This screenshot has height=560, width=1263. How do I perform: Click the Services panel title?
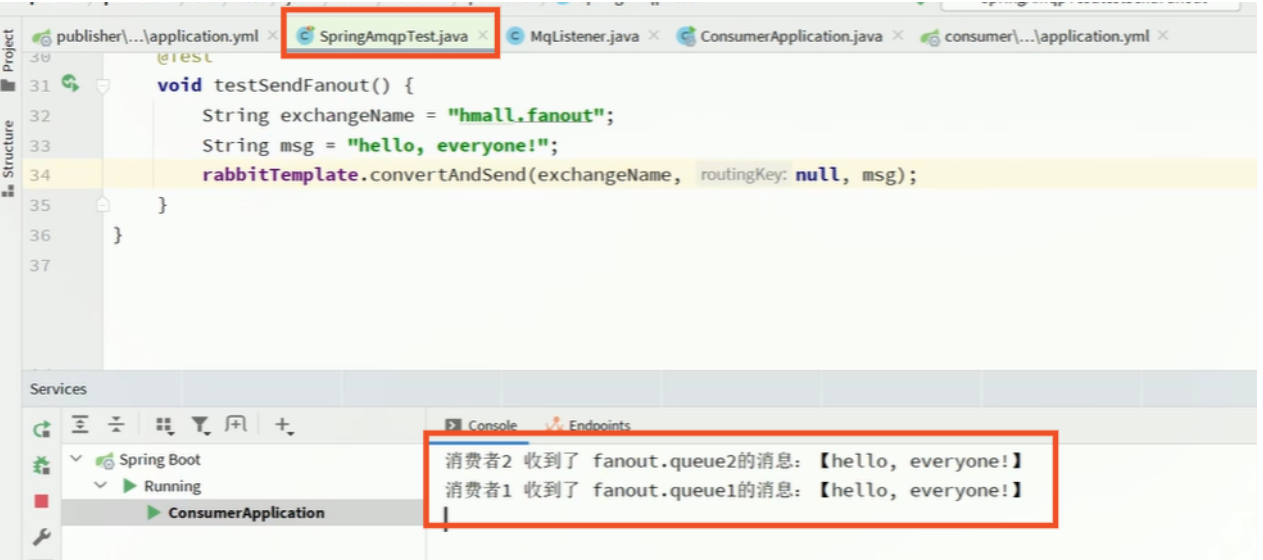pos(58,389)
